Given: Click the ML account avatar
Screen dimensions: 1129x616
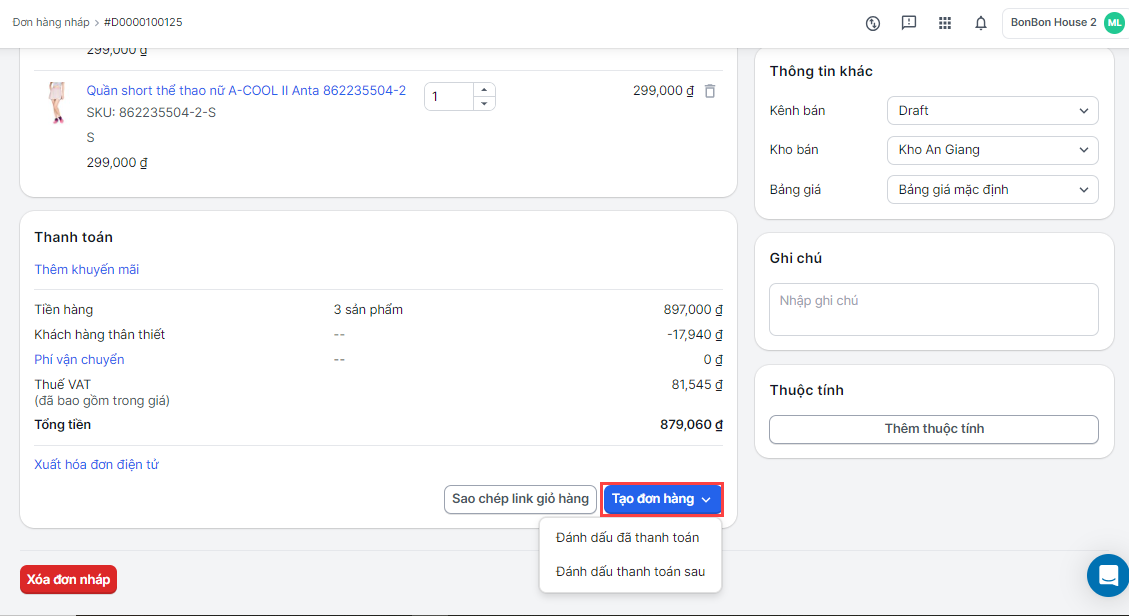Looking at the screenshot, I should tap(1114, 23).
